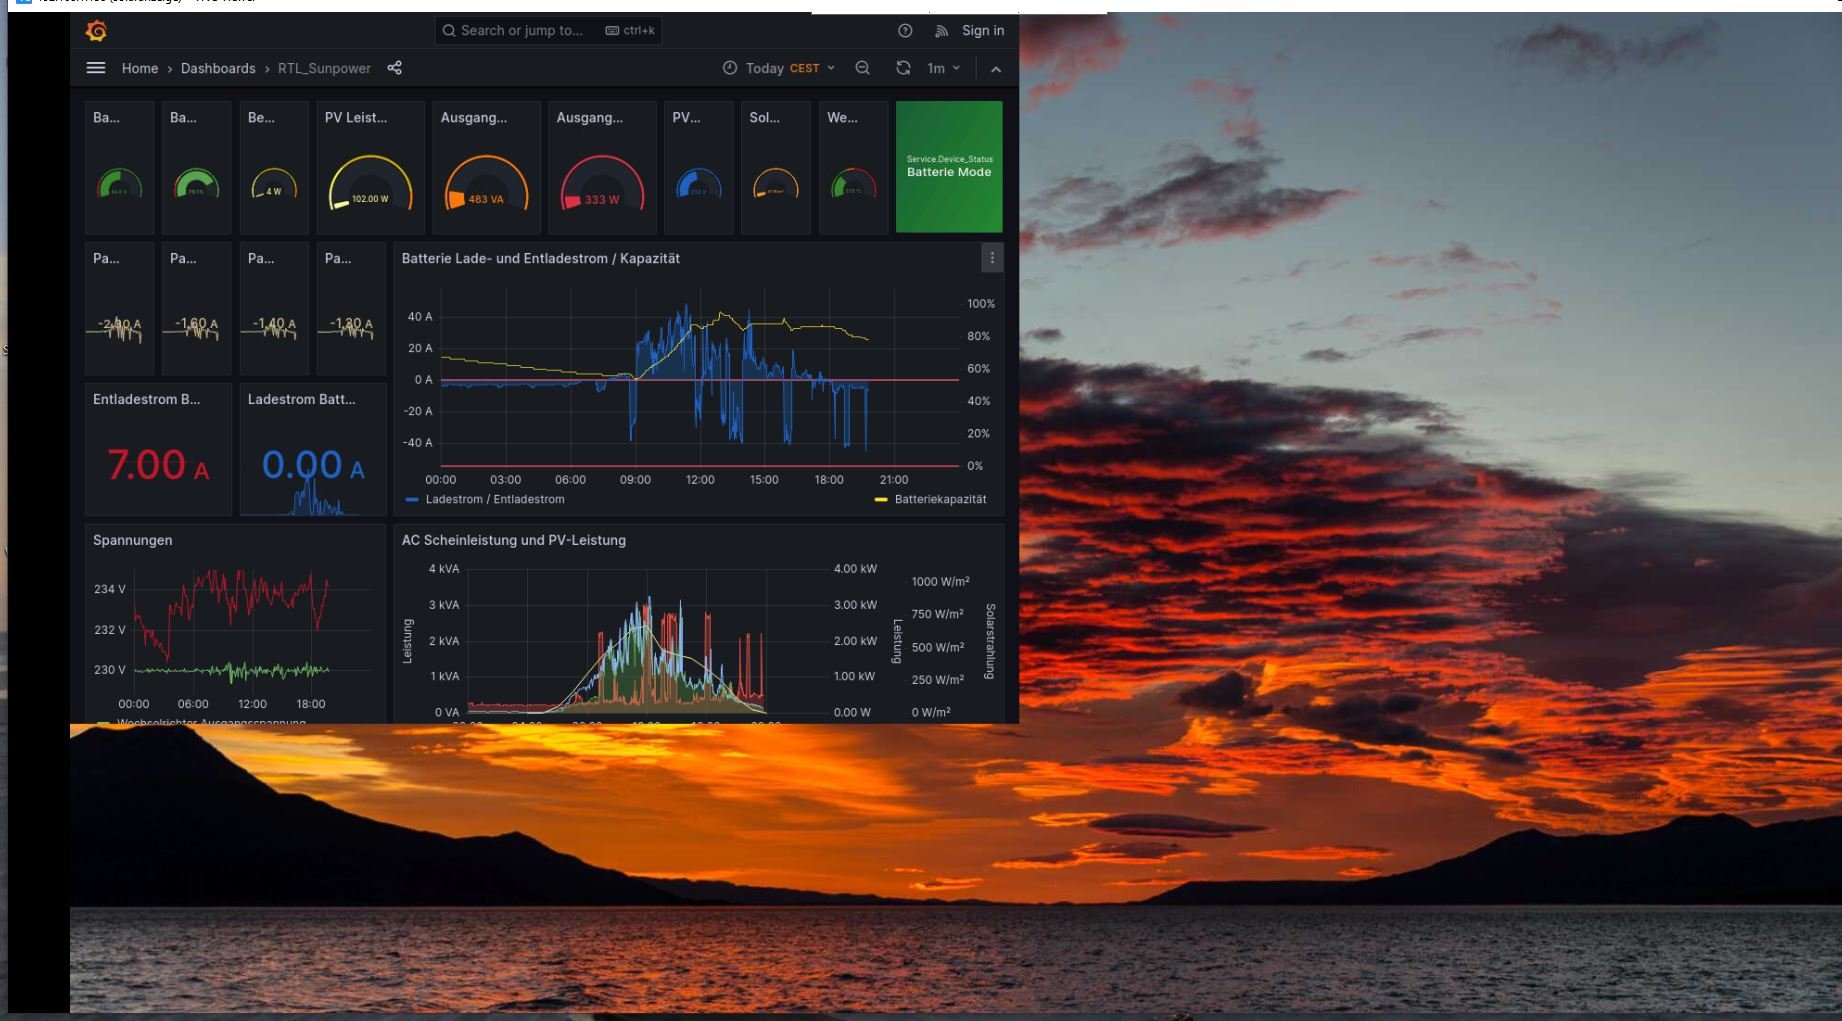Open Dashboards in the breadcrumb
Screen dimensions: 1842x1021
(218, 68)
